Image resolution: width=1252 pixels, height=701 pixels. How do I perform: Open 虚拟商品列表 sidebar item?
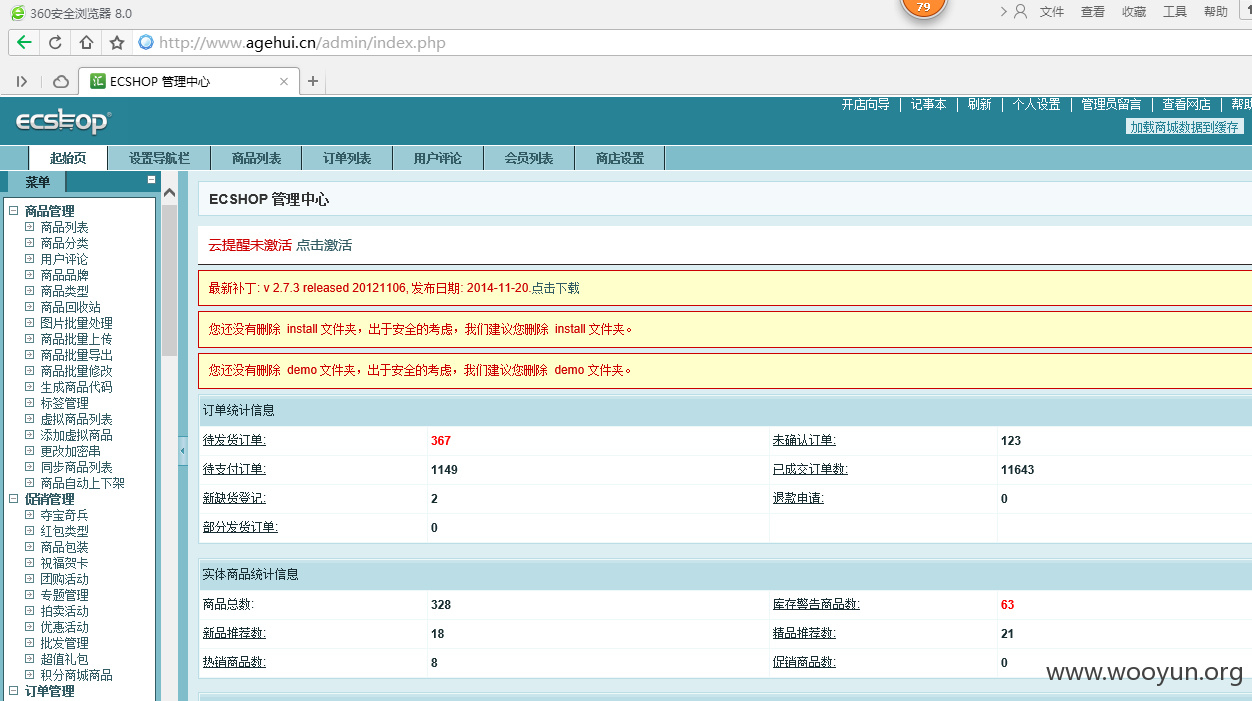76,419
